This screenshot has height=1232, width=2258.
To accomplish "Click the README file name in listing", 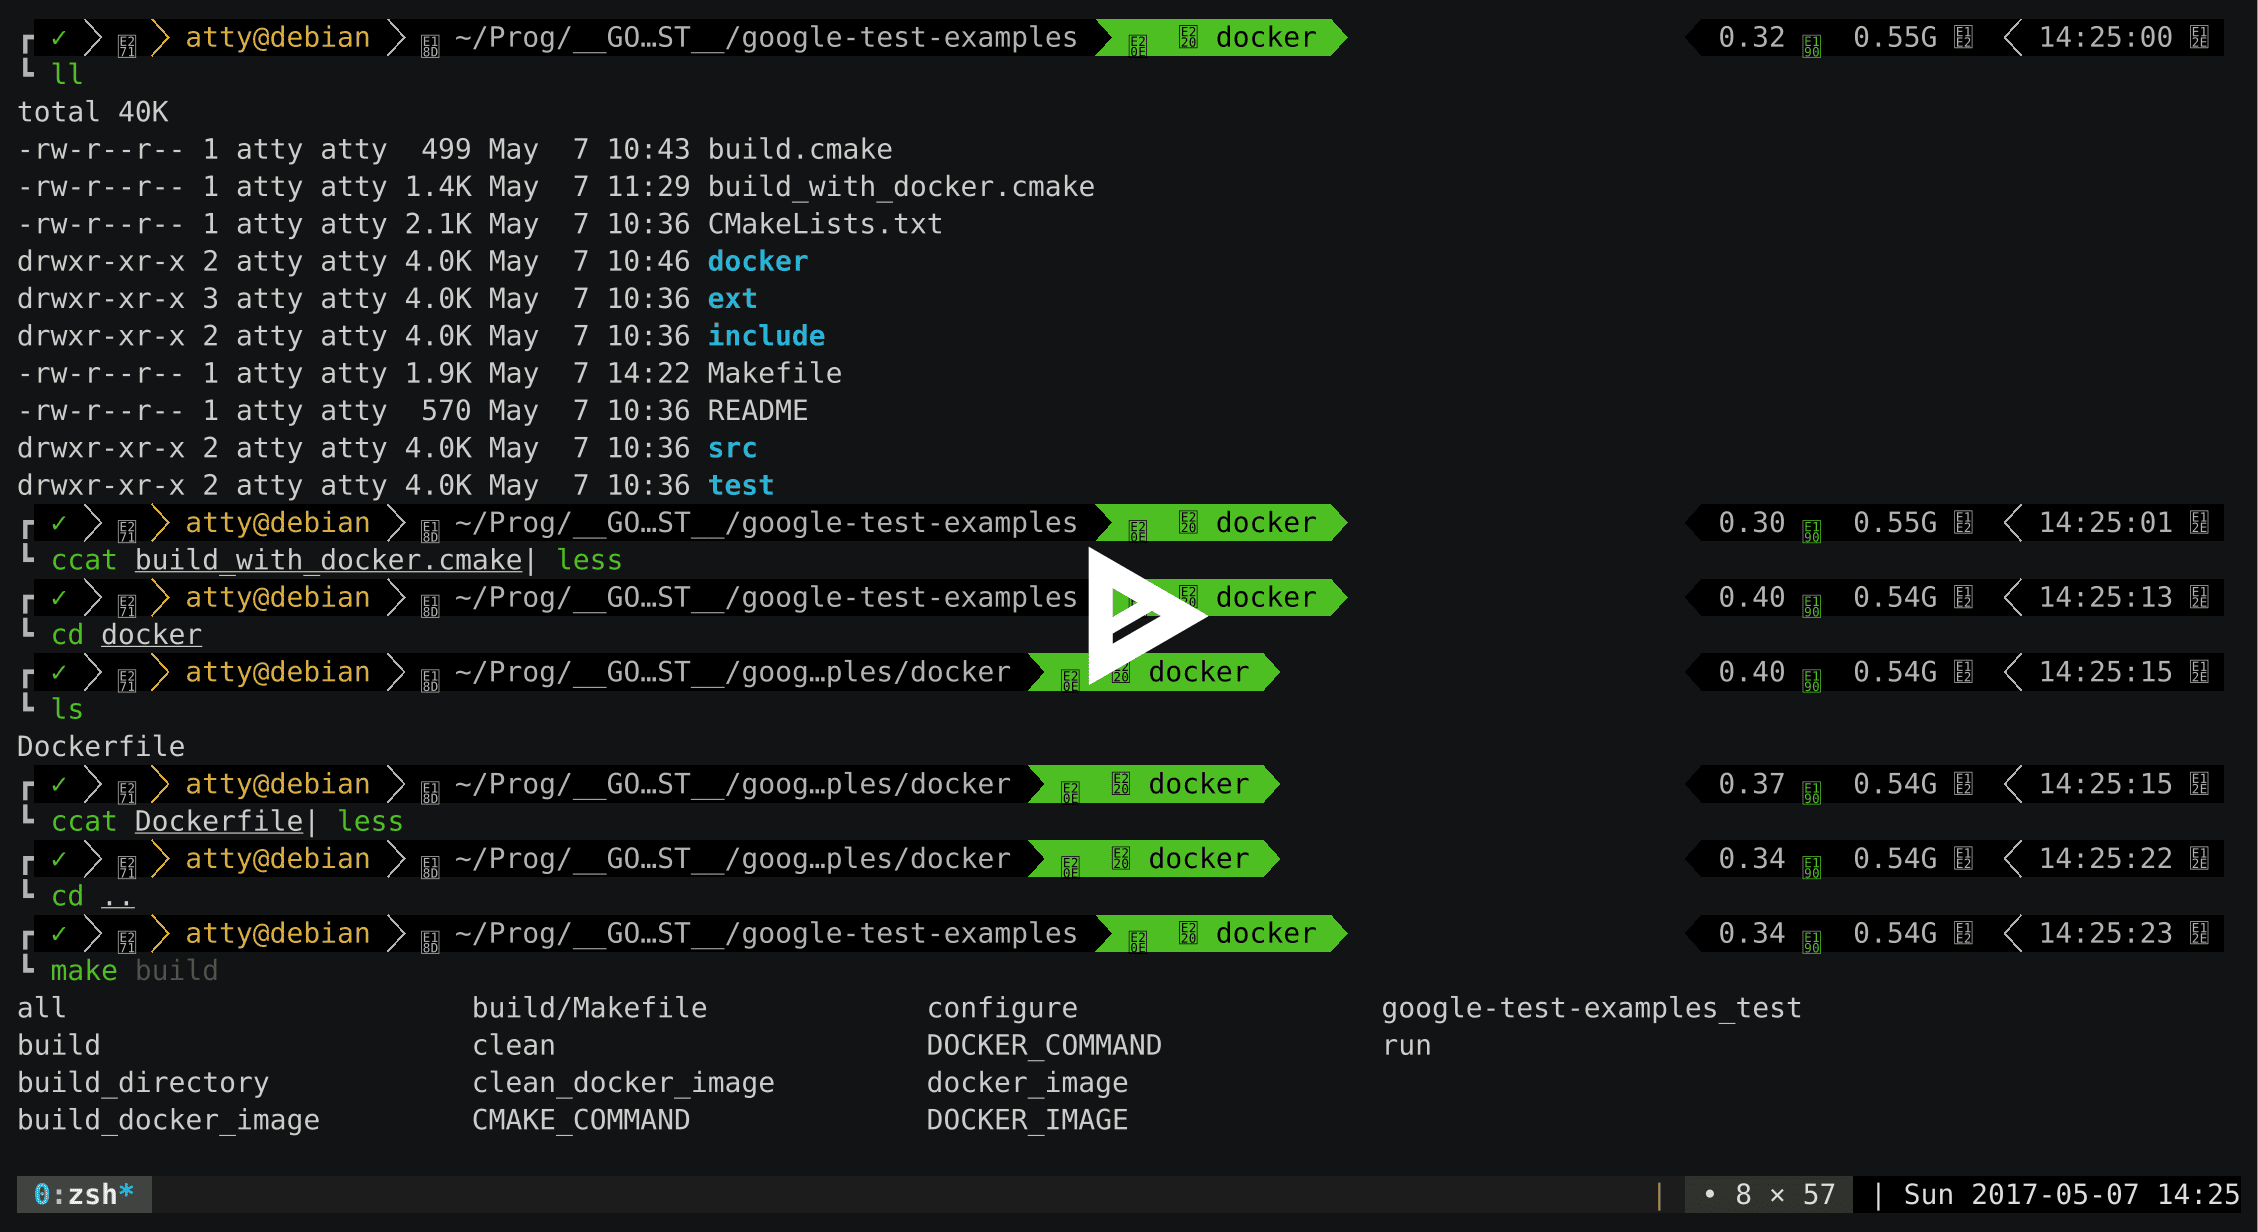I will coord(758,411).
